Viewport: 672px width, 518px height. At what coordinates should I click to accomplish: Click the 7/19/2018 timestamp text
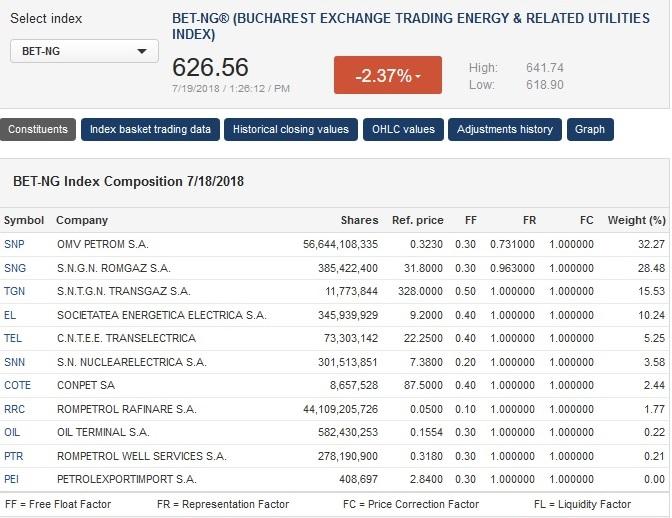(x=231, y=89)
